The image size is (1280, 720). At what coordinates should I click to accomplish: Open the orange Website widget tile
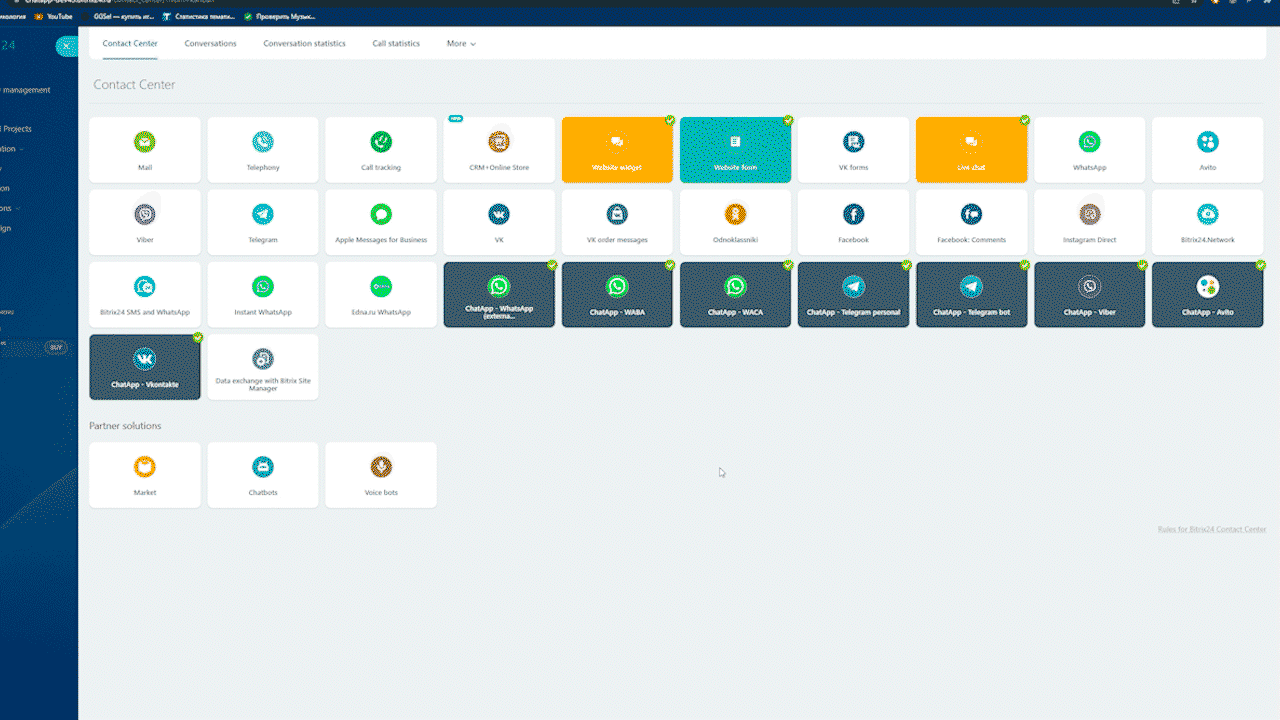tap(617, 150)
